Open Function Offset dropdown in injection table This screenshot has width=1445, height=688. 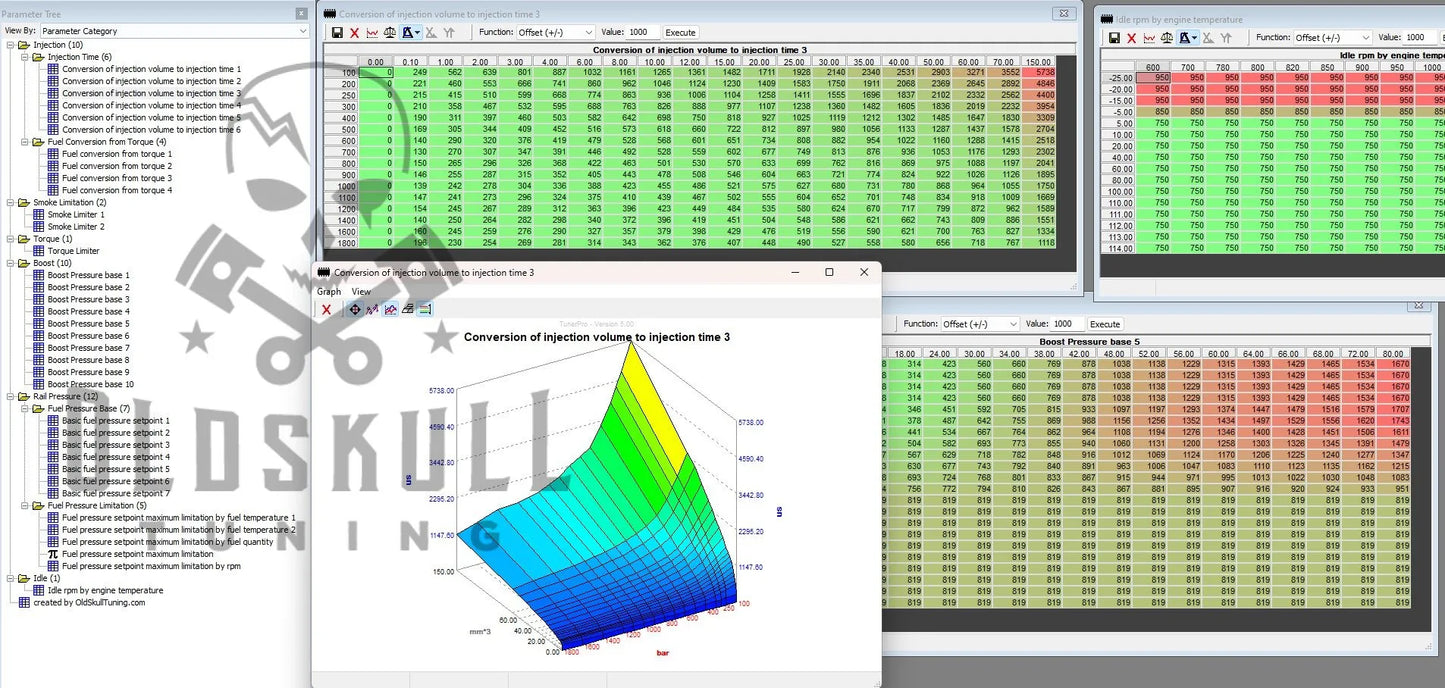click(555, 33)
